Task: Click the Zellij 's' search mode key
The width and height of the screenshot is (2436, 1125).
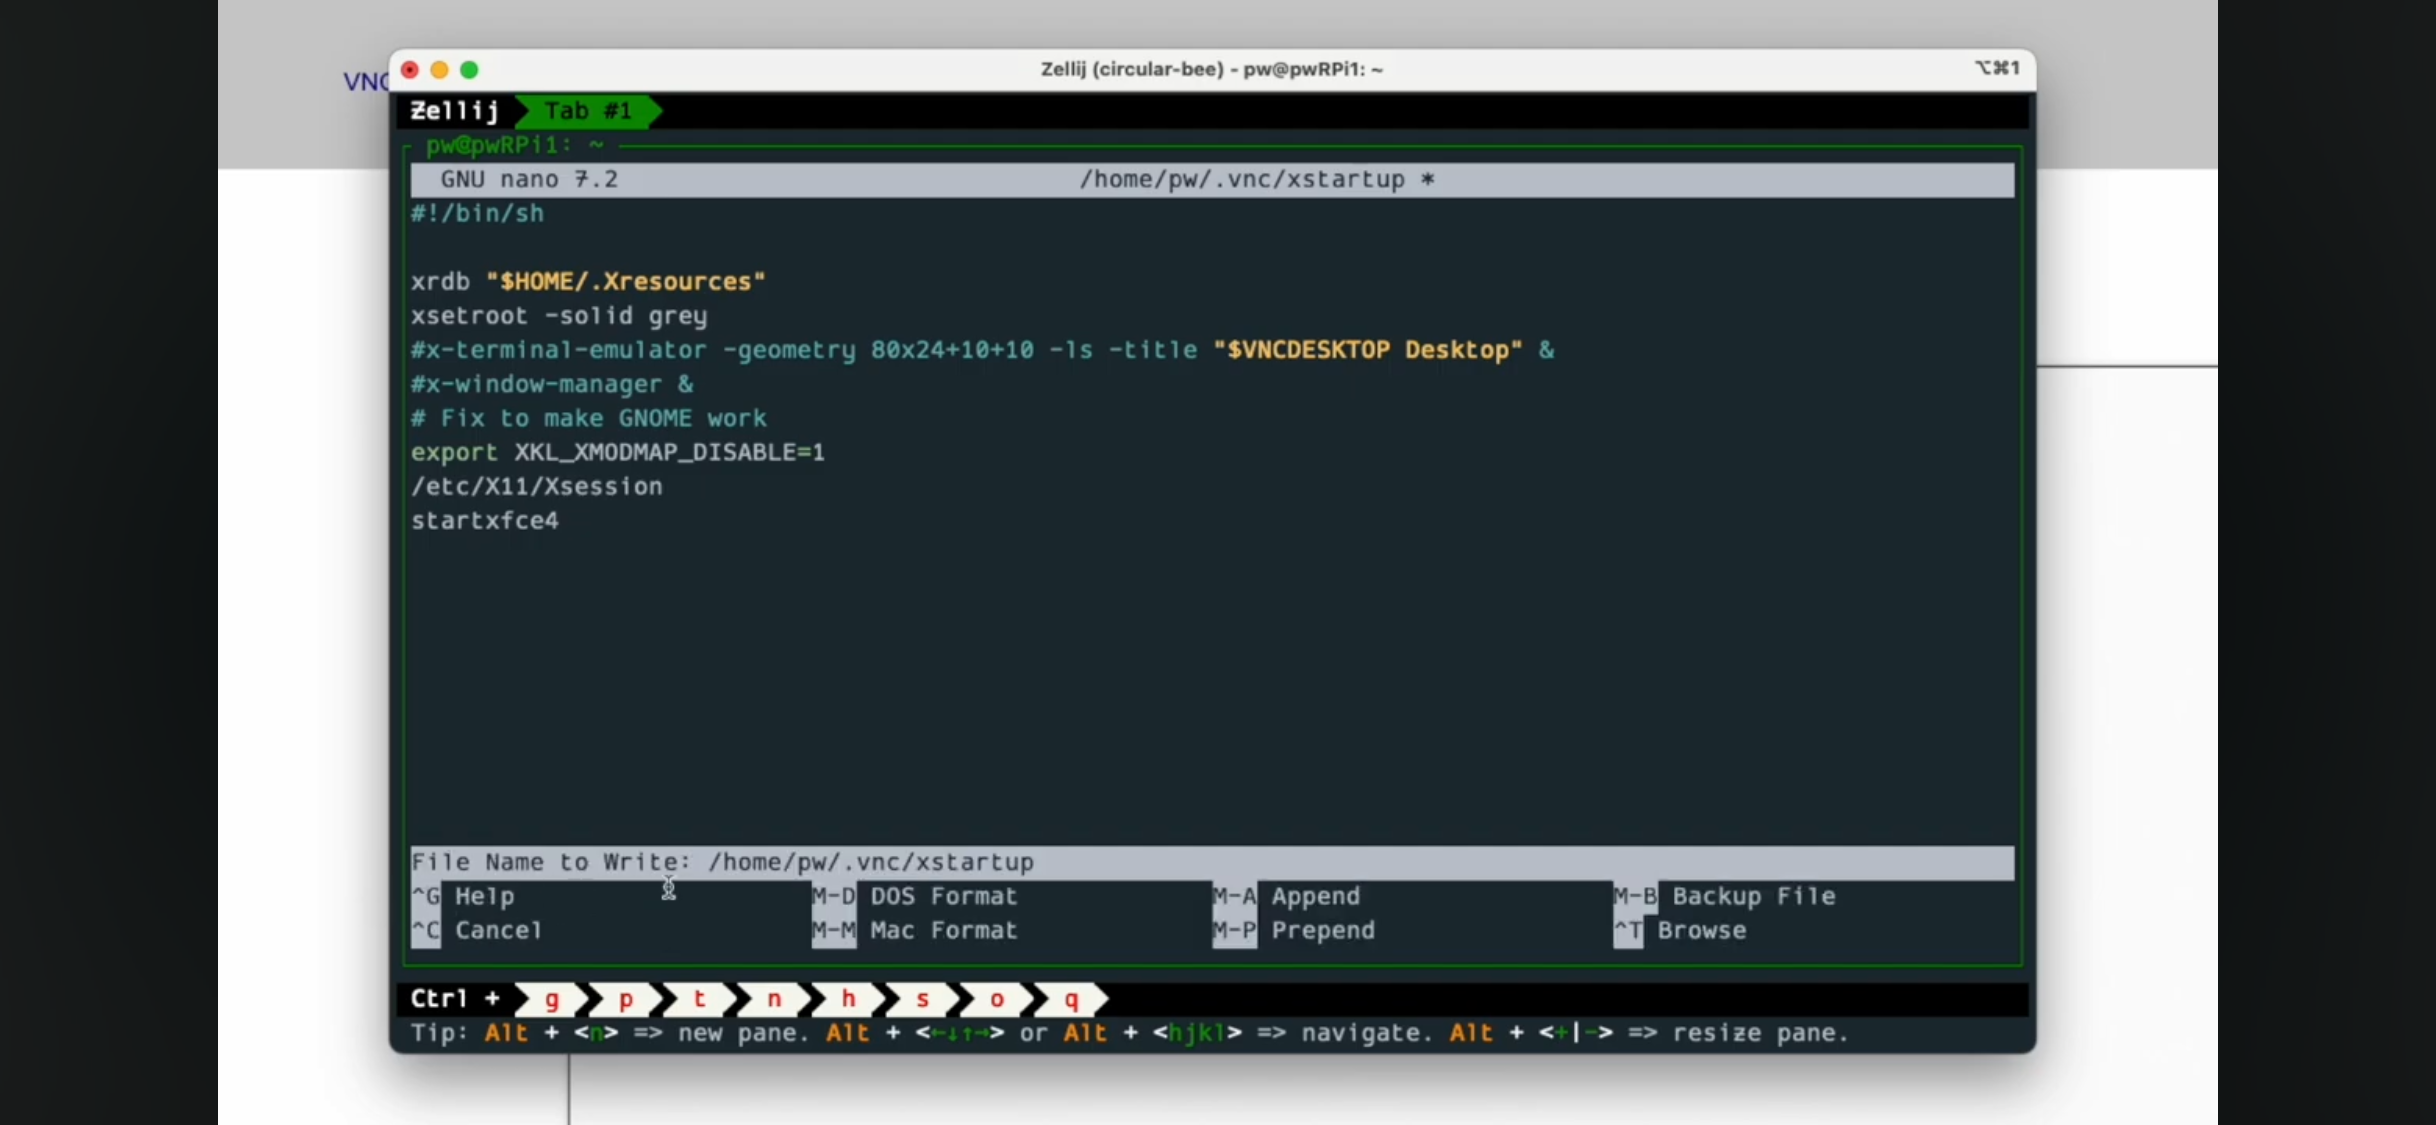Action: point(922,999)
